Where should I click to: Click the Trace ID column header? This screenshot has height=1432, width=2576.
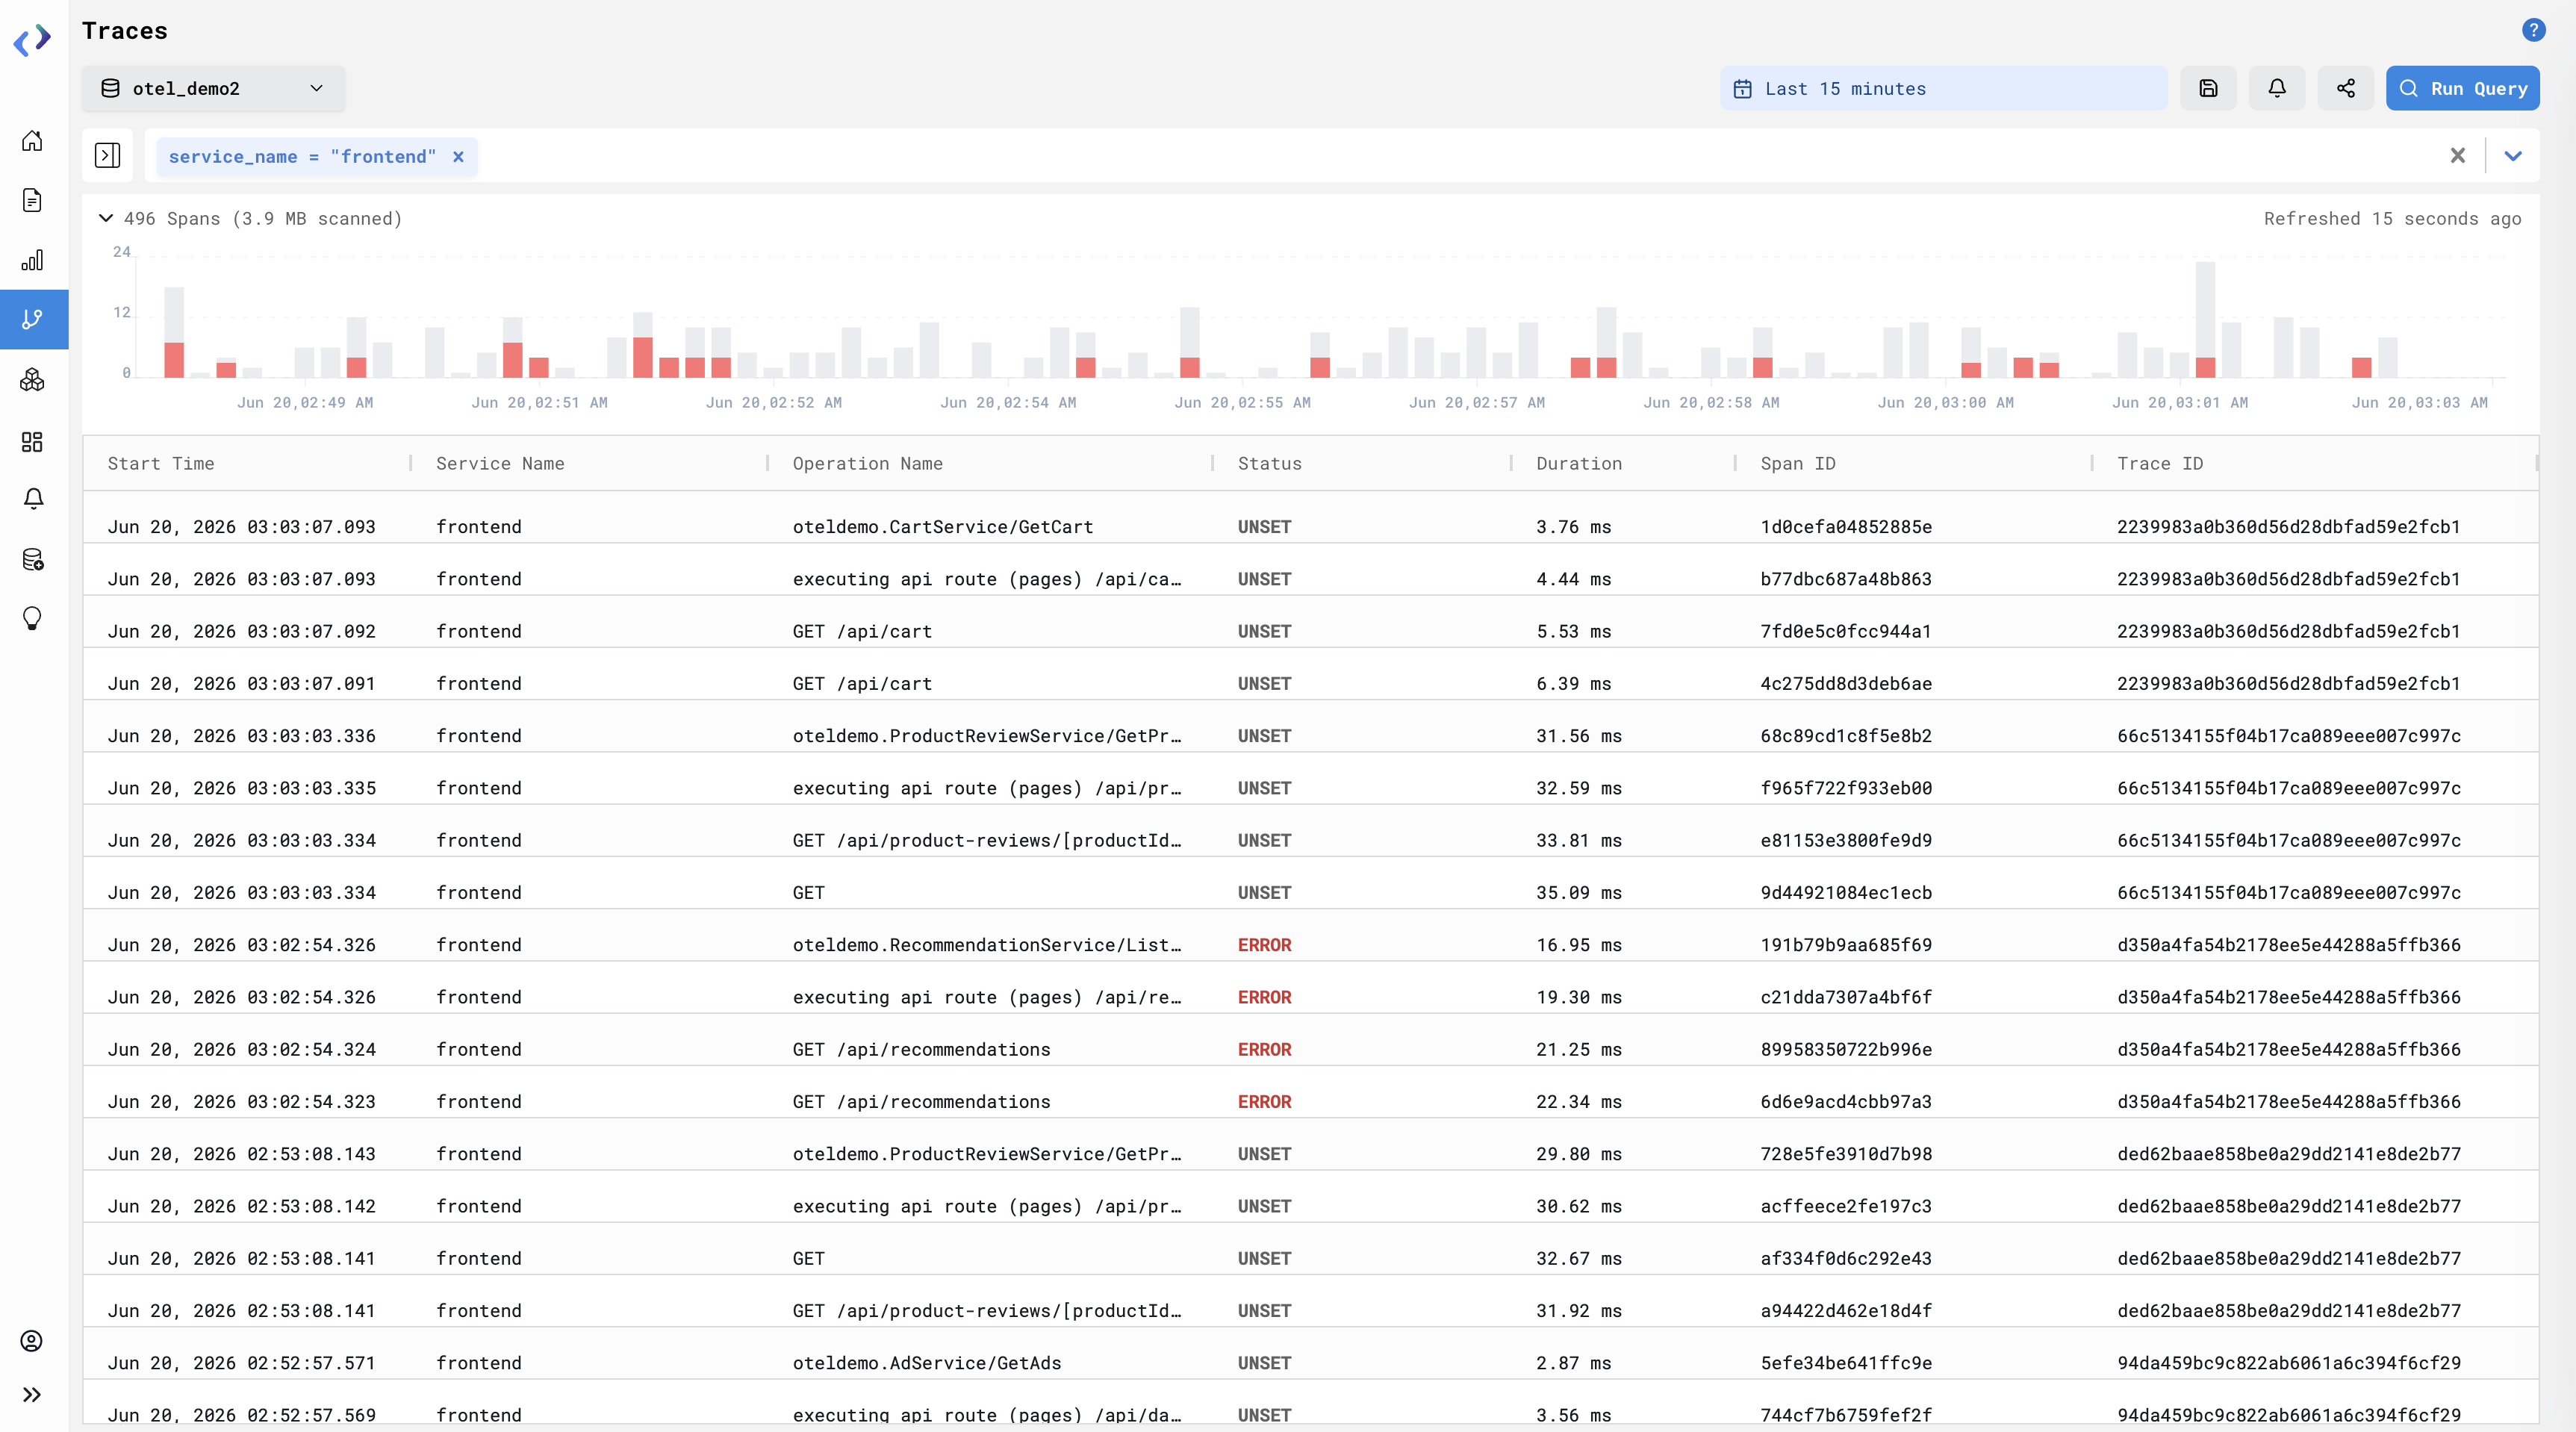(x=2159, y=463)
